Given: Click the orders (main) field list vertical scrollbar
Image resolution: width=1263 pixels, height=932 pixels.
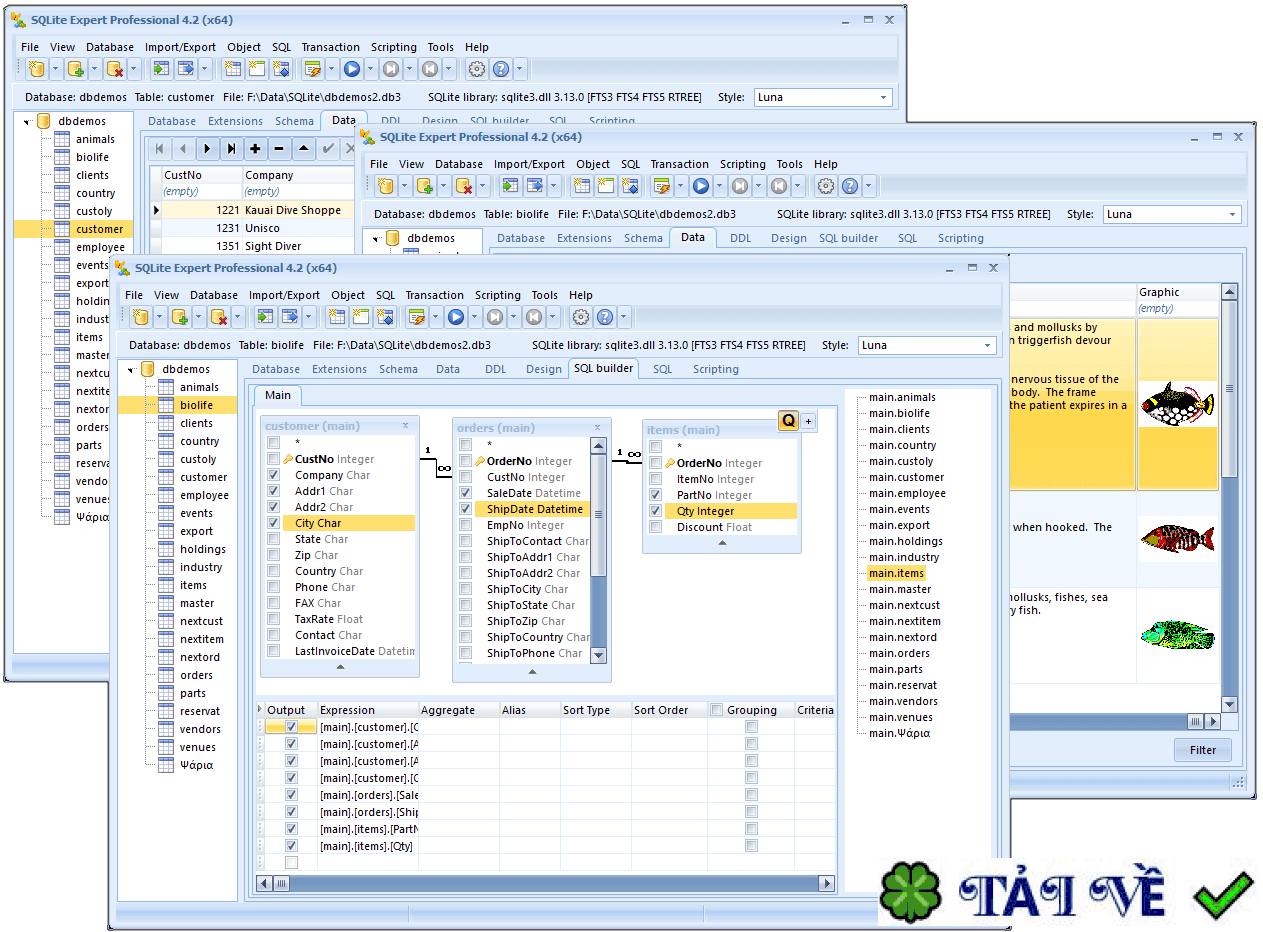Looking at the screenshot, I should [x=598, y=550].
